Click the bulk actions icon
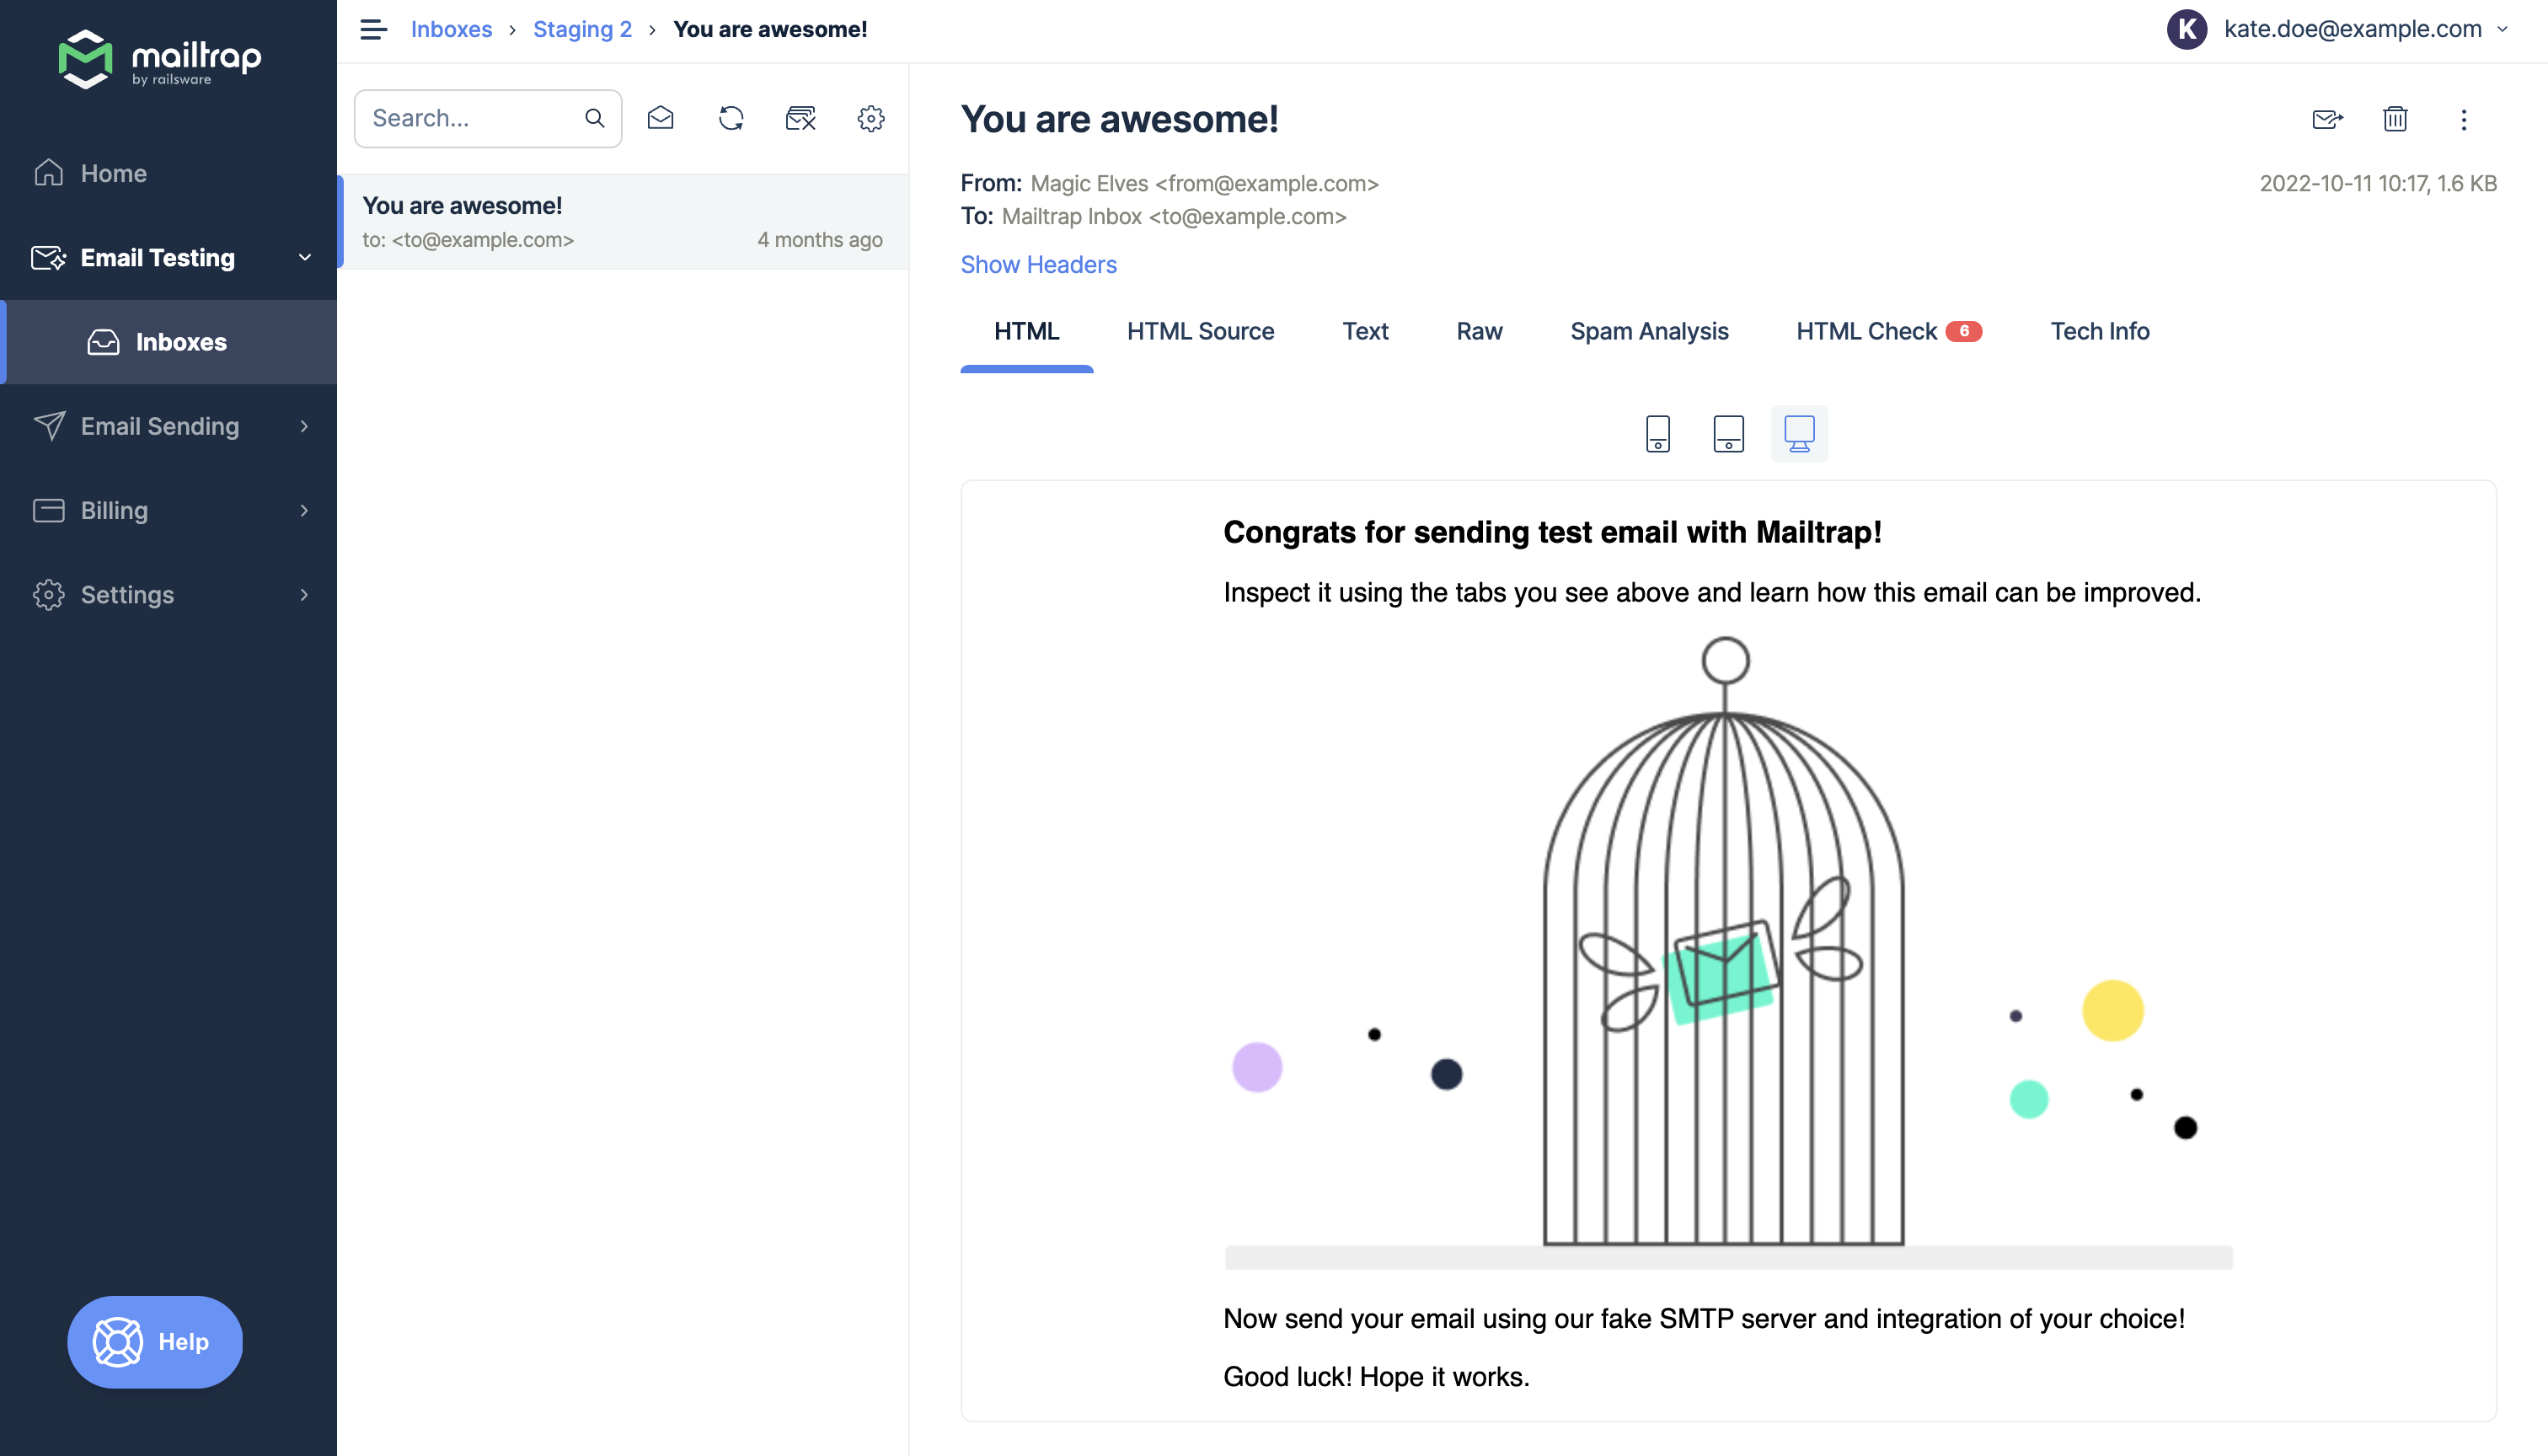This screenshot has width=2548, height=1456. tap(800, 117)
